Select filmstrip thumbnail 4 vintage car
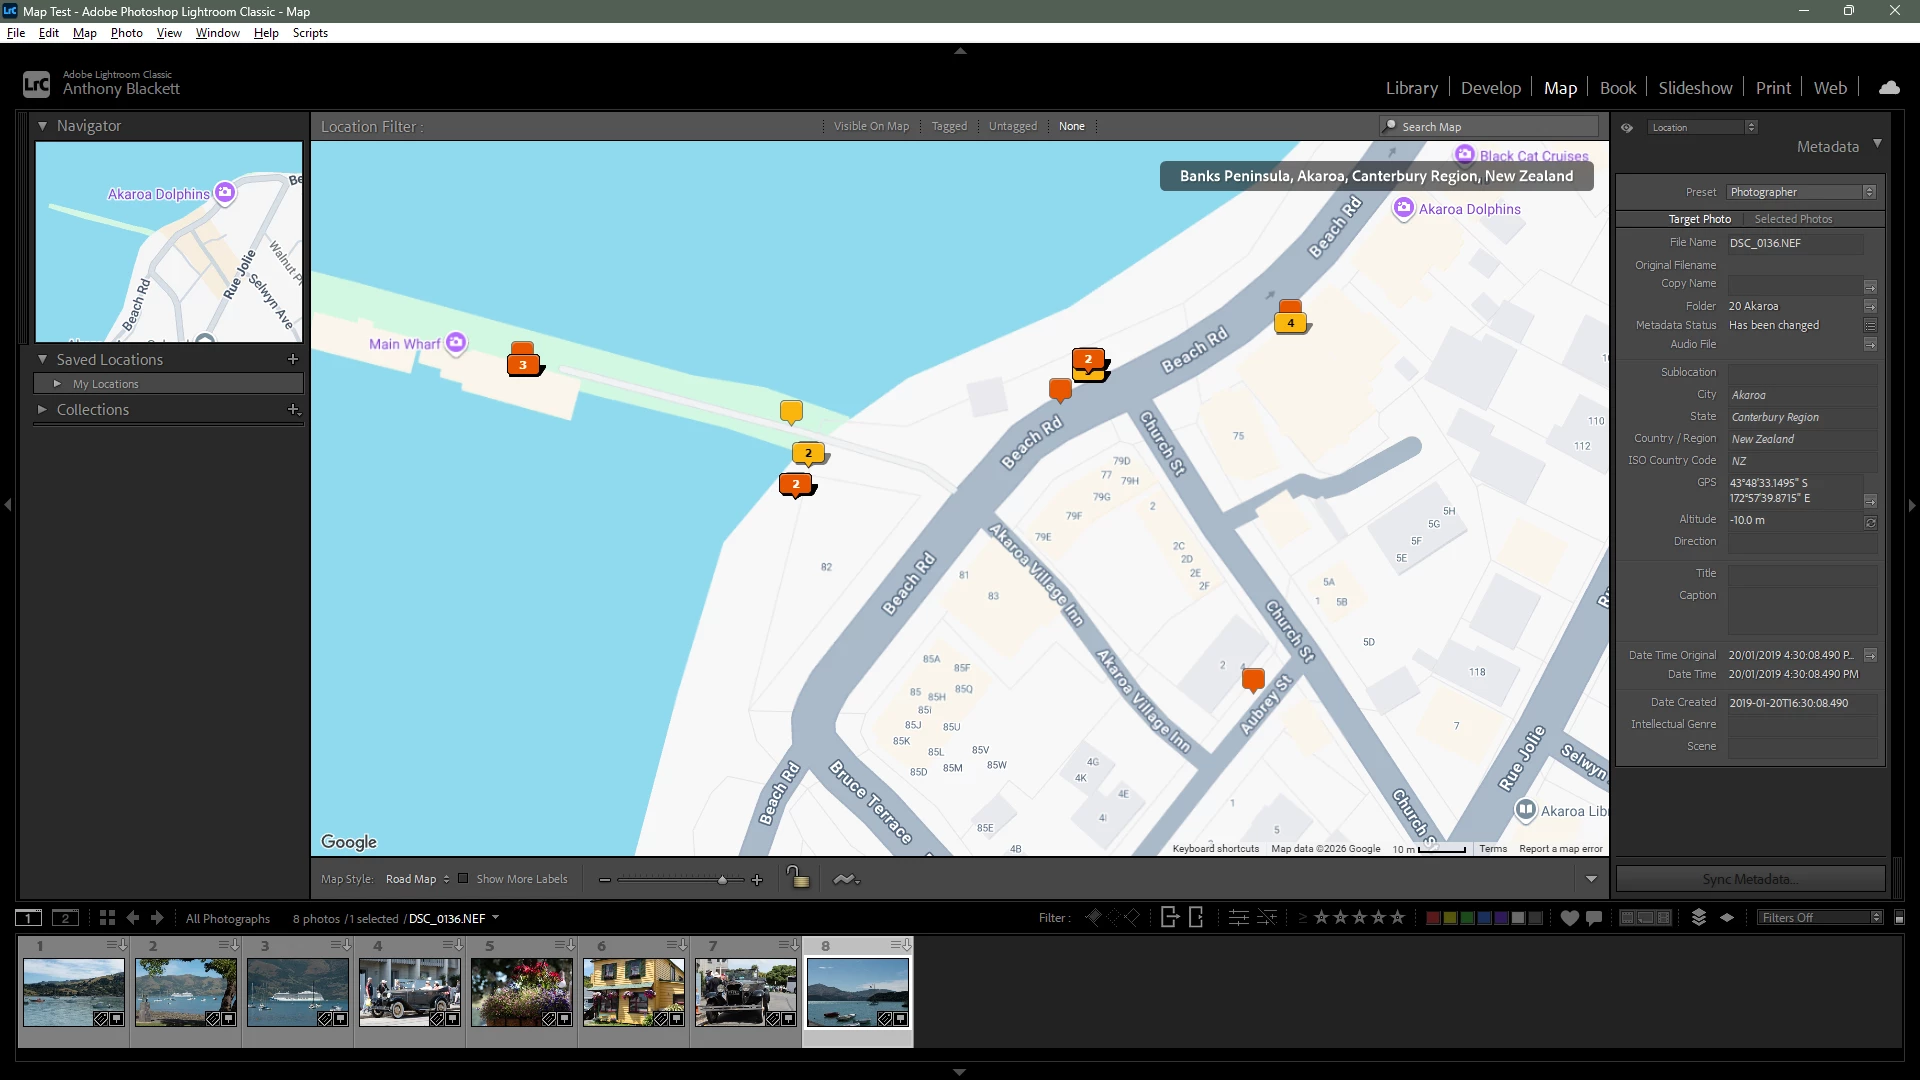The width and height of the screenshot is (1920, 1080). pyautogui.click(x=410, y=992)
